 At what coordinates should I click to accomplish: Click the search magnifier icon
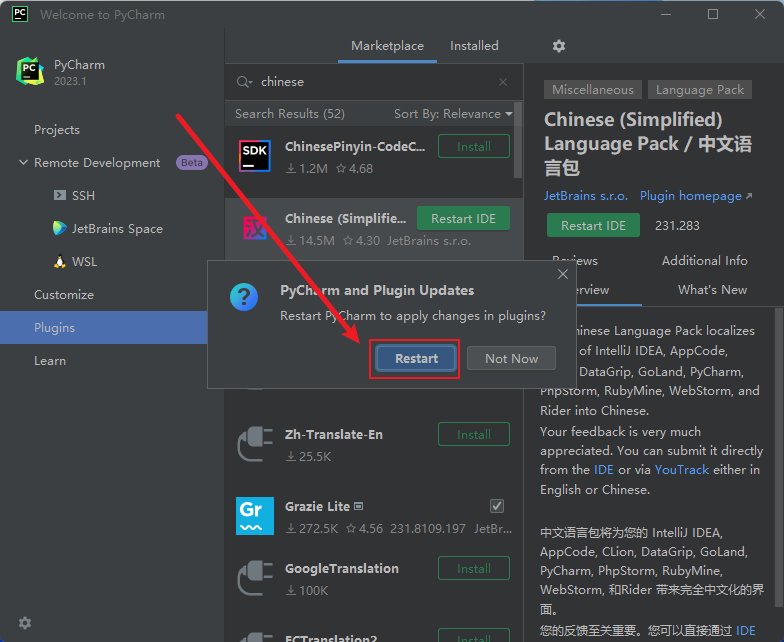[244, 82]
